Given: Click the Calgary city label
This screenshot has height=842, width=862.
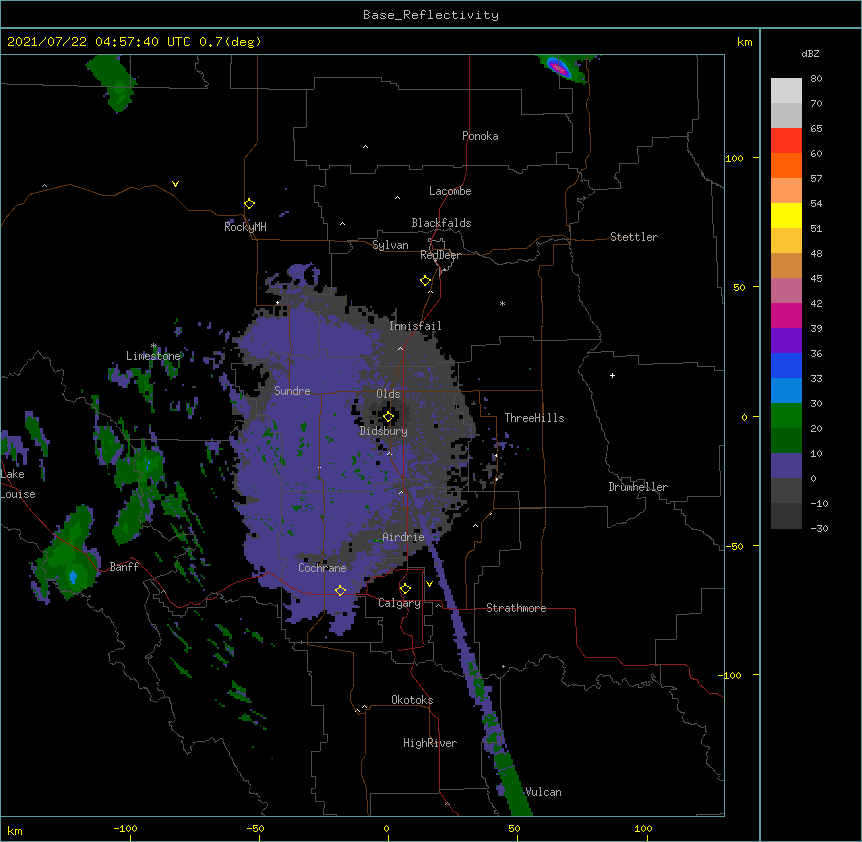Looking at the screenshot, I should (x=400, y=603).
